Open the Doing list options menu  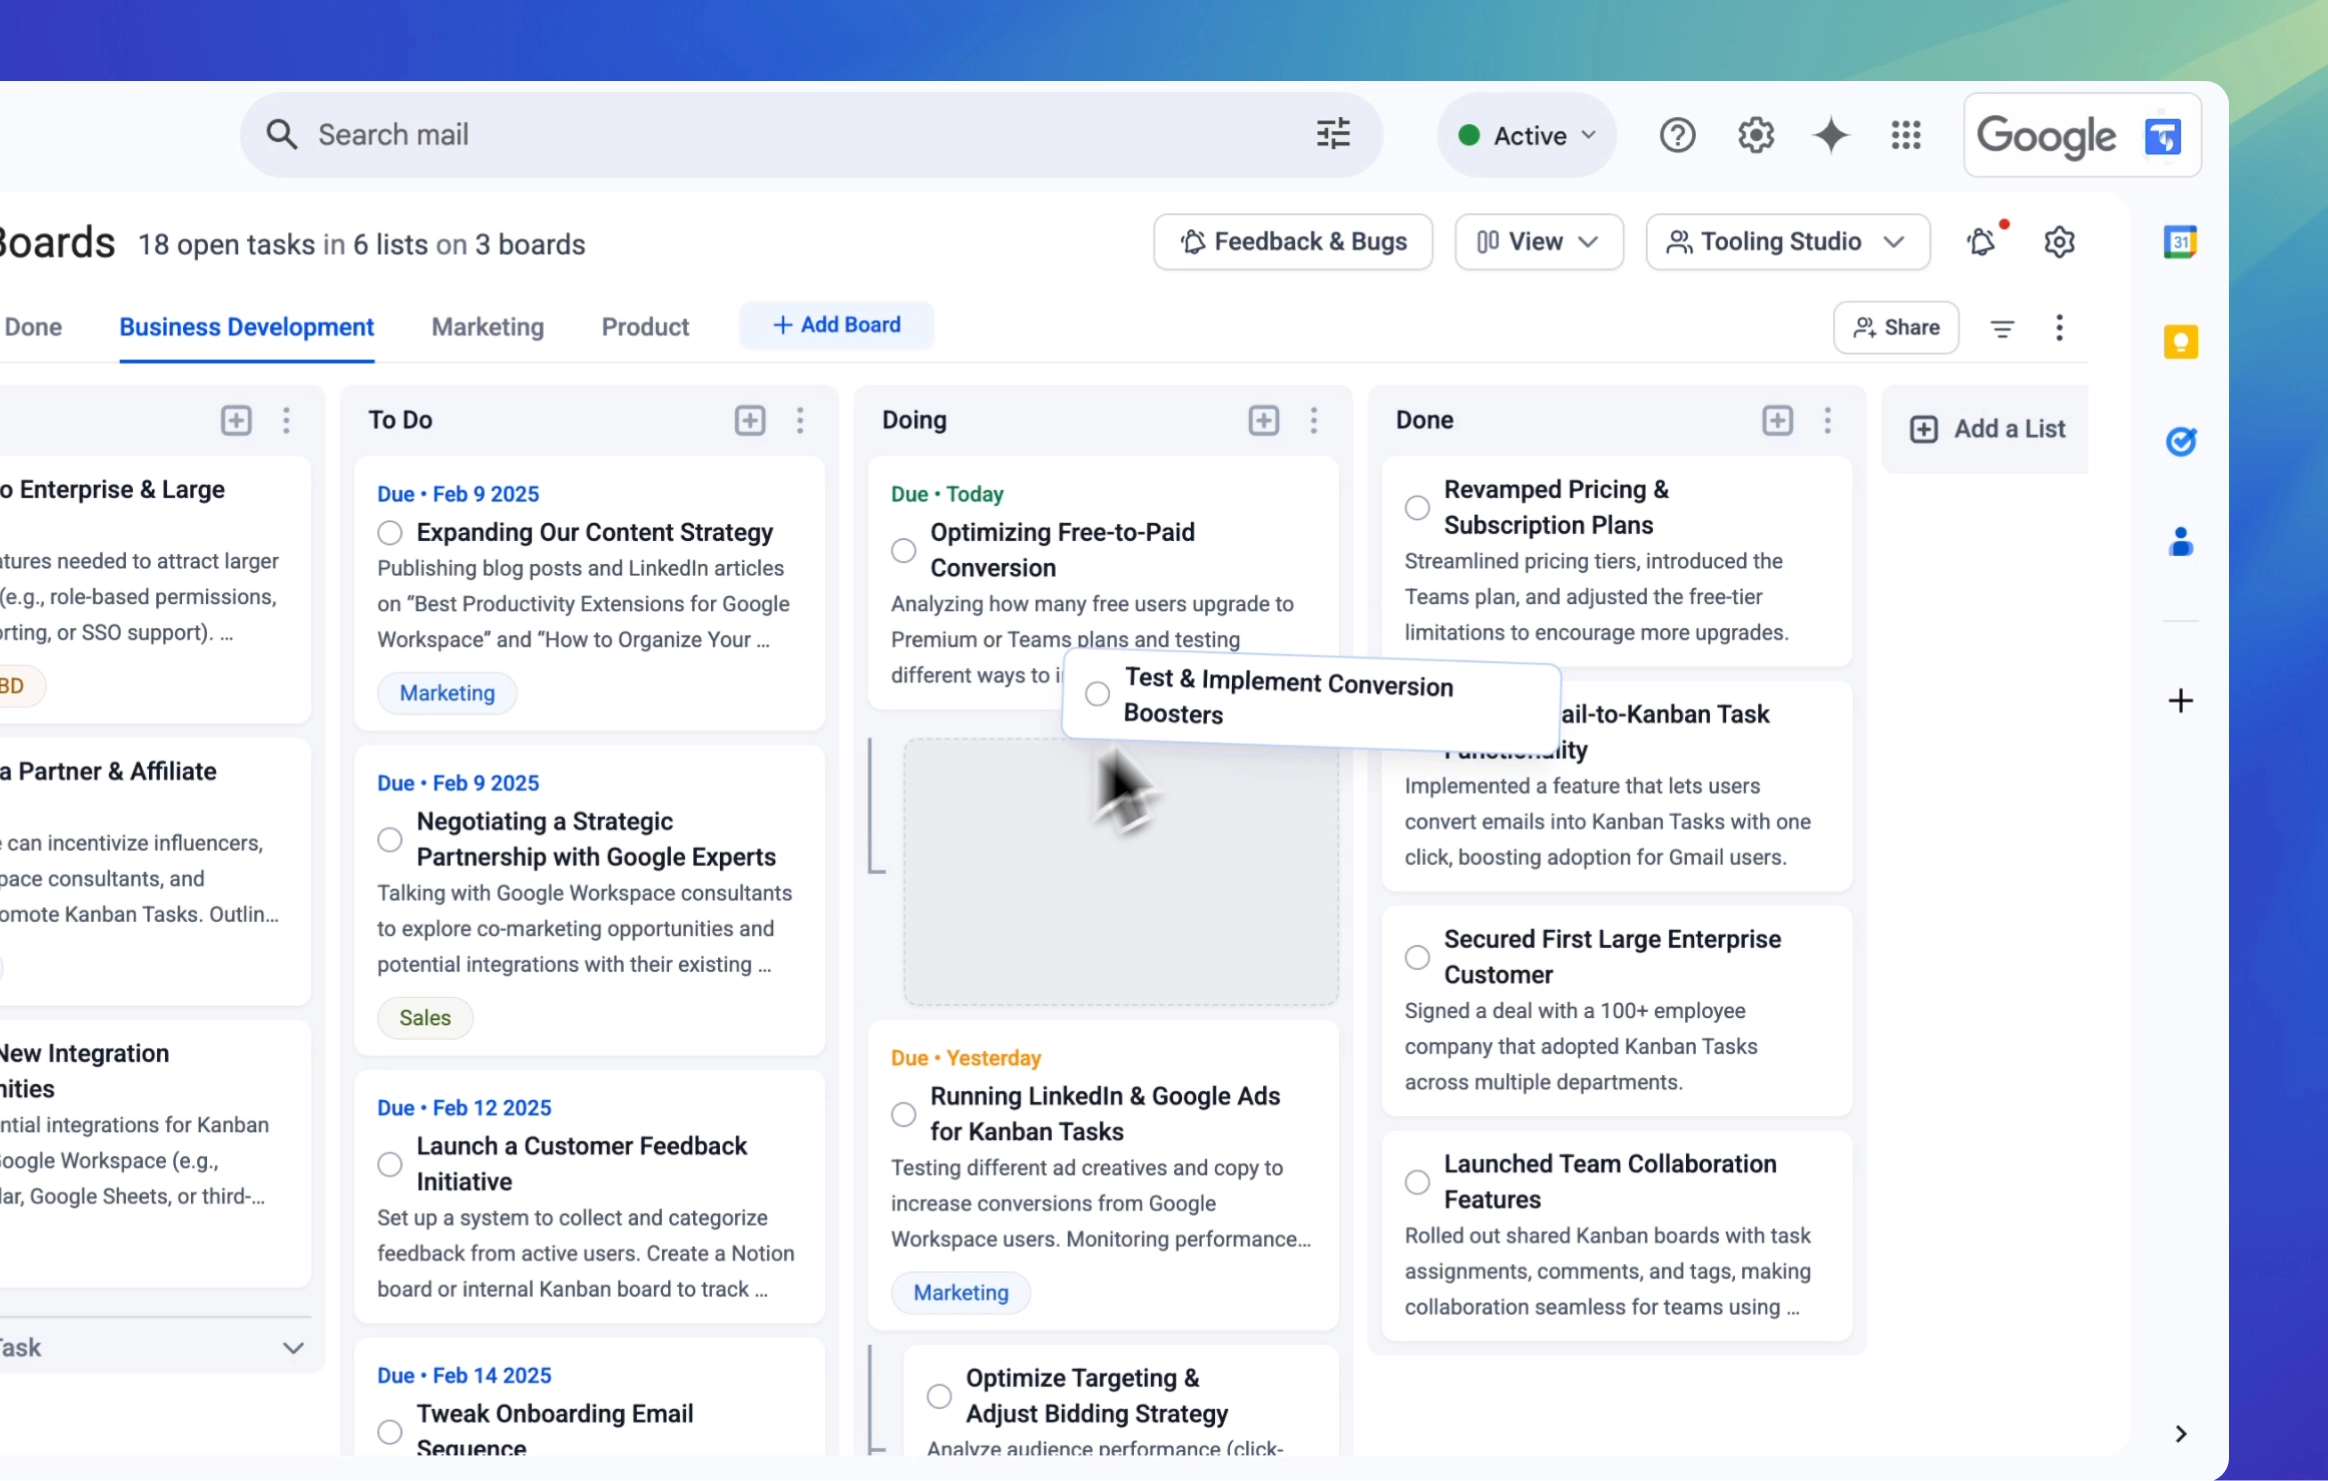coord(1314,420)
